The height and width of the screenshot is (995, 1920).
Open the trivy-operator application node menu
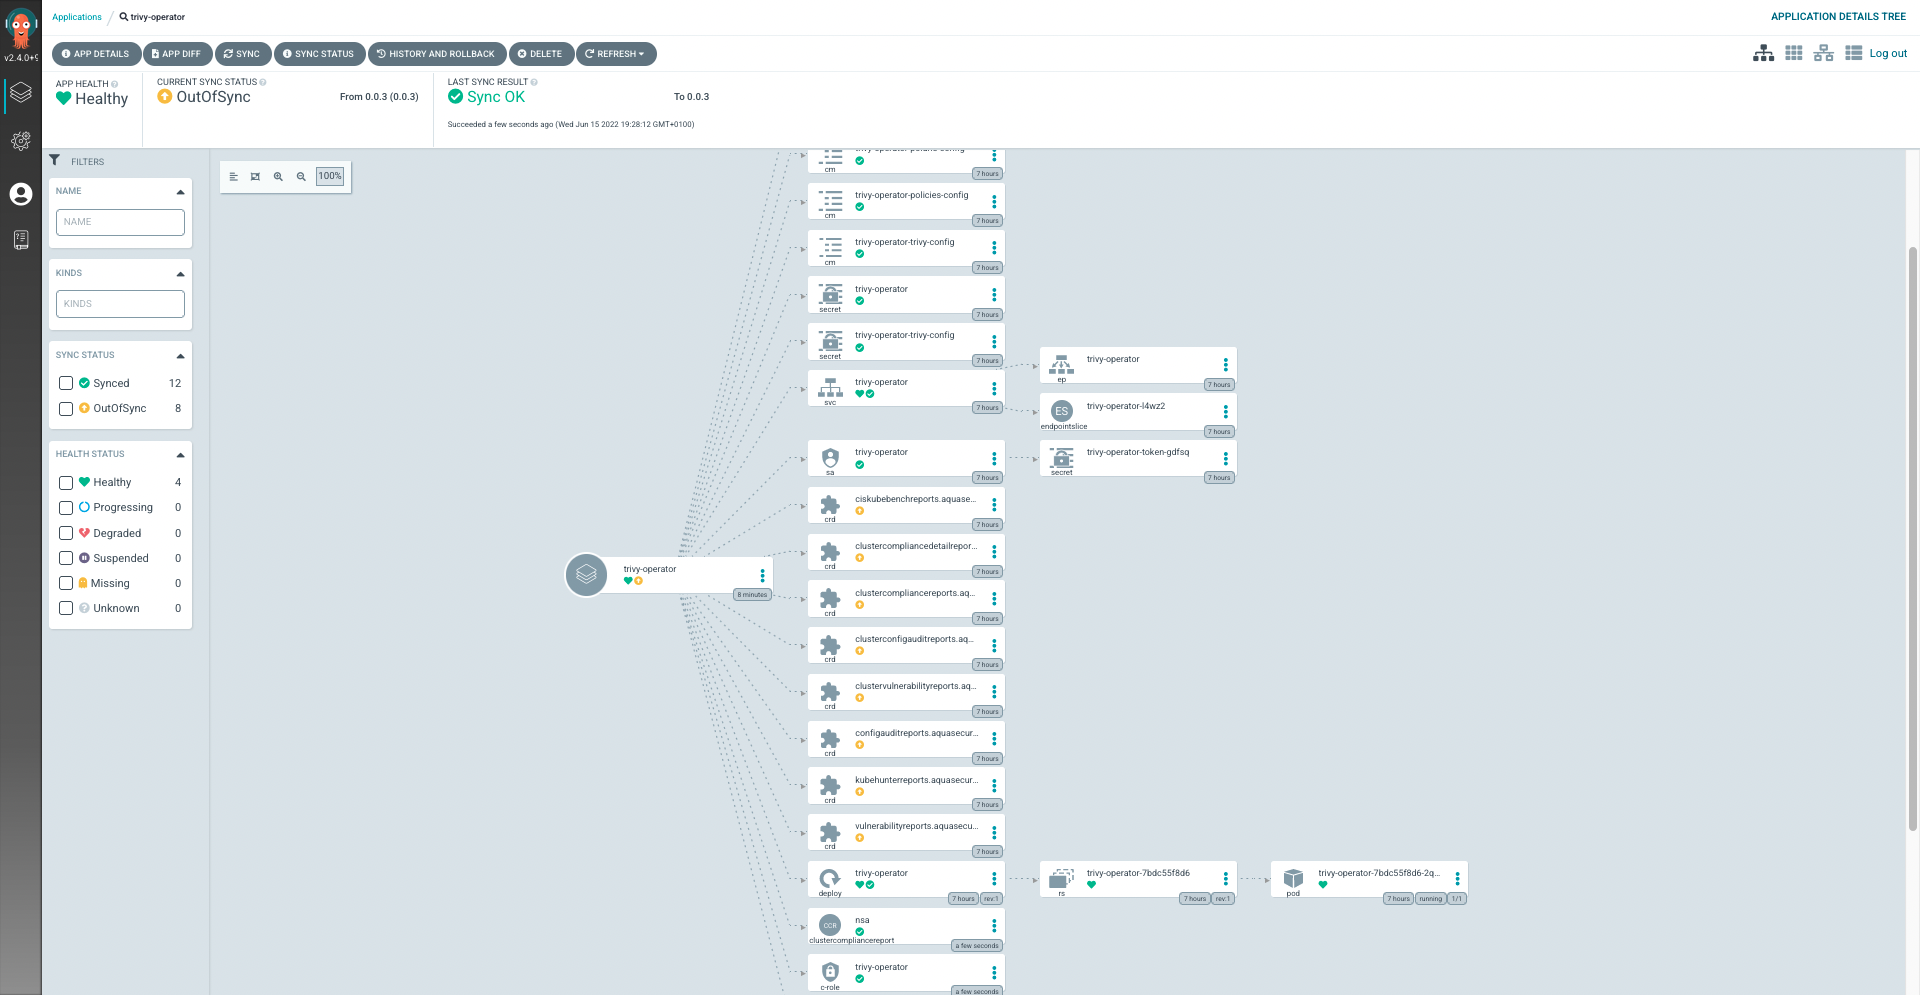coord(762,575)
